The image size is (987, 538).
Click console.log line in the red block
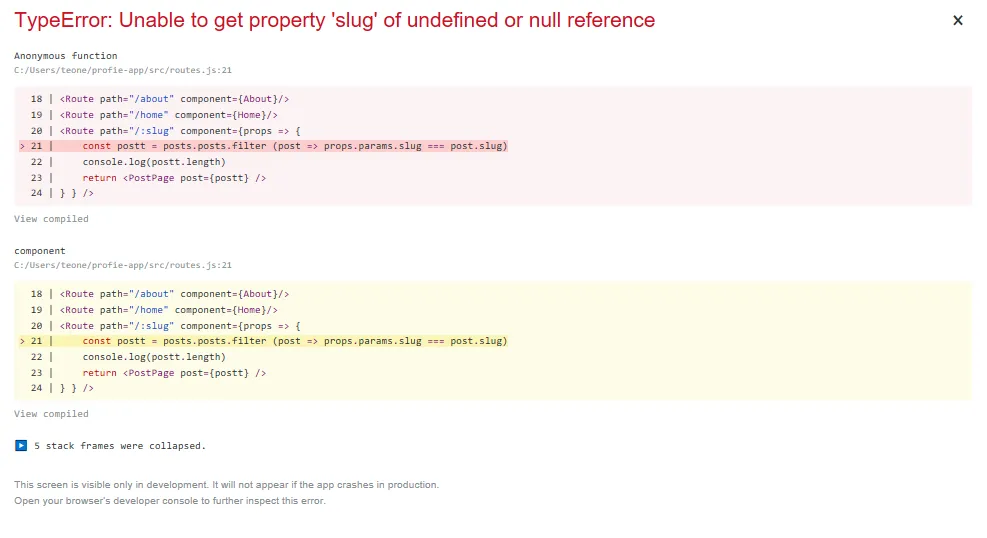(x=154, y=162)
